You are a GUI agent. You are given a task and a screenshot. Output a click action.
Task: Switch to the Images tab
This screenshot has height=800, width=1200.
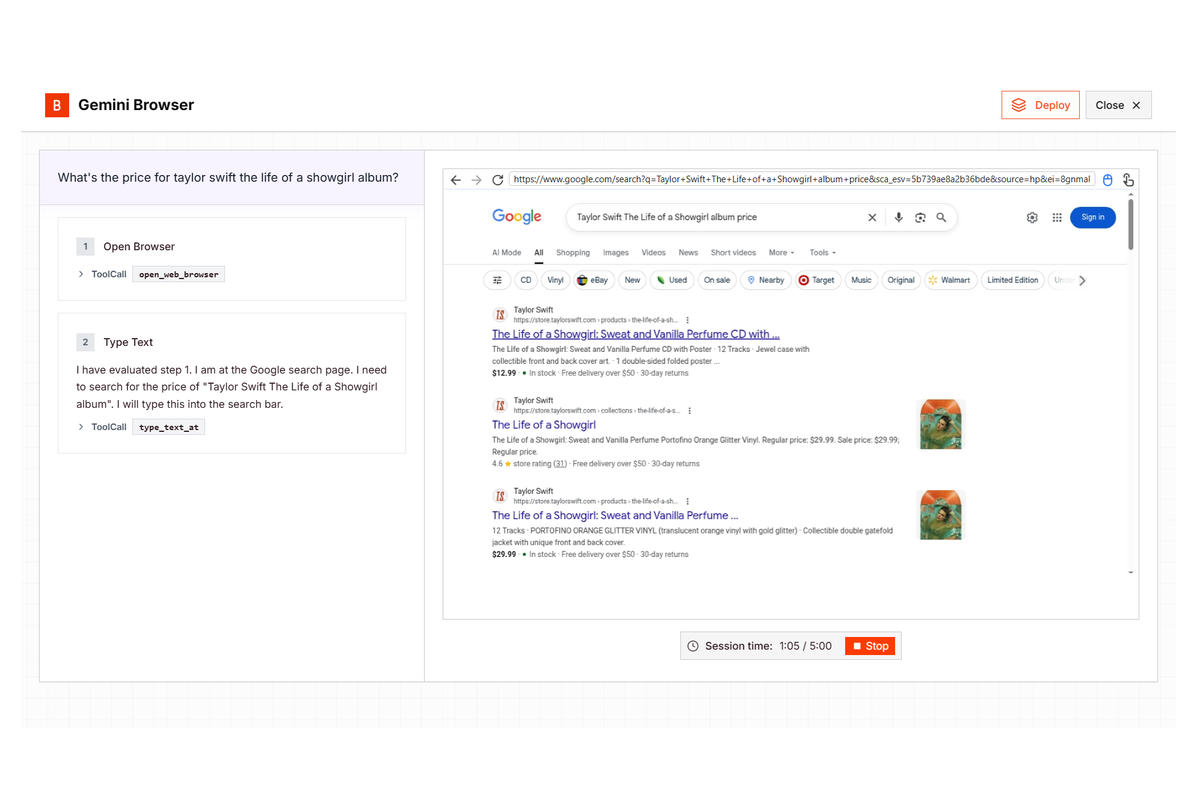(615, 252)
